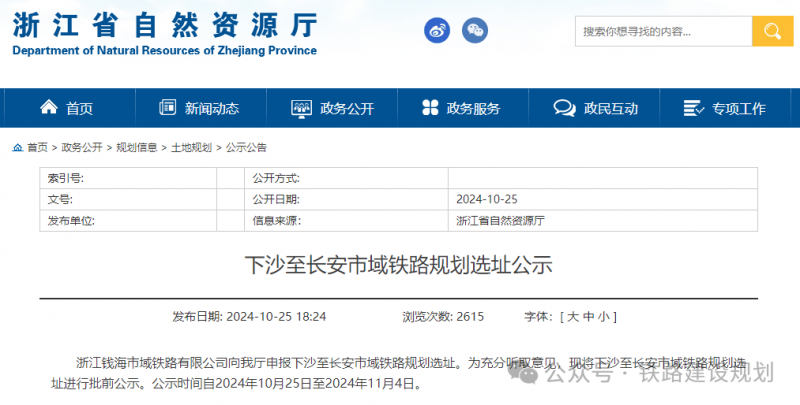This screenshot has height=405, width=800.
Task: Click the Weibo social media icon
Action: [437, 31]
